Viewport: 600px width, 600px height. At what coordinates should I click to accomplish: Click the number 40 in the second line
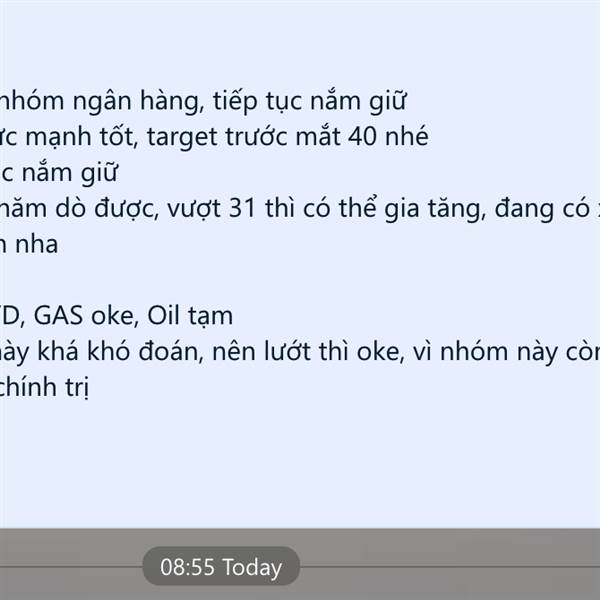(362, 136)
